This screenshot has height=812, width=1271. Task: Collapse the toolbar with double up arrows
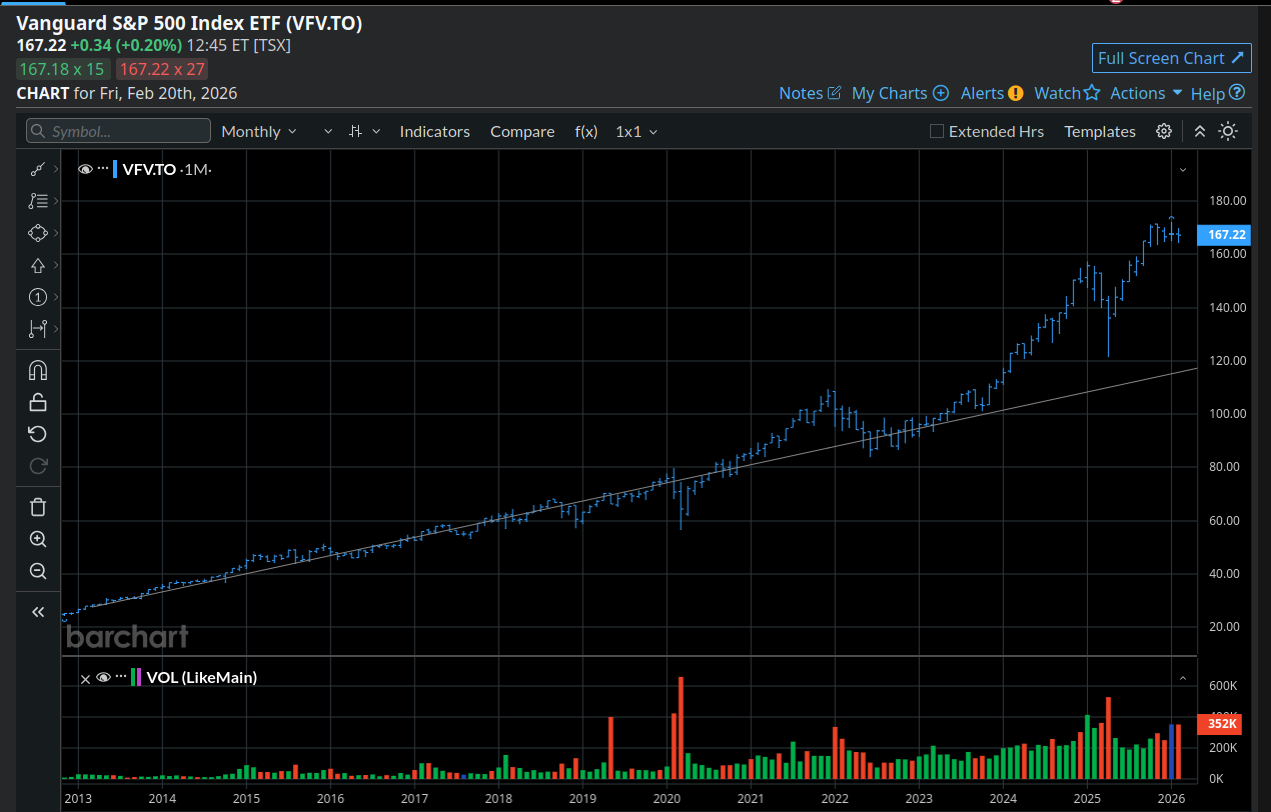[x=1200, y=131]
